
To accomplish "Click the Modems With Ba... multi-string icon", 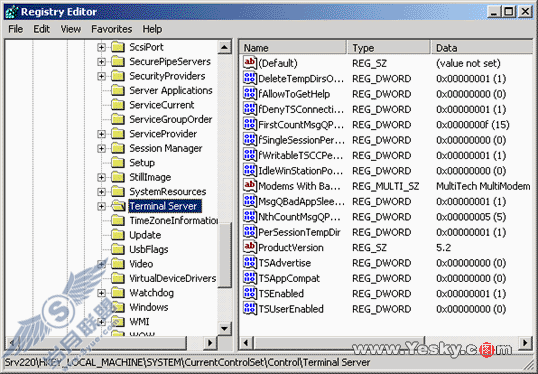I will (250, 185).
